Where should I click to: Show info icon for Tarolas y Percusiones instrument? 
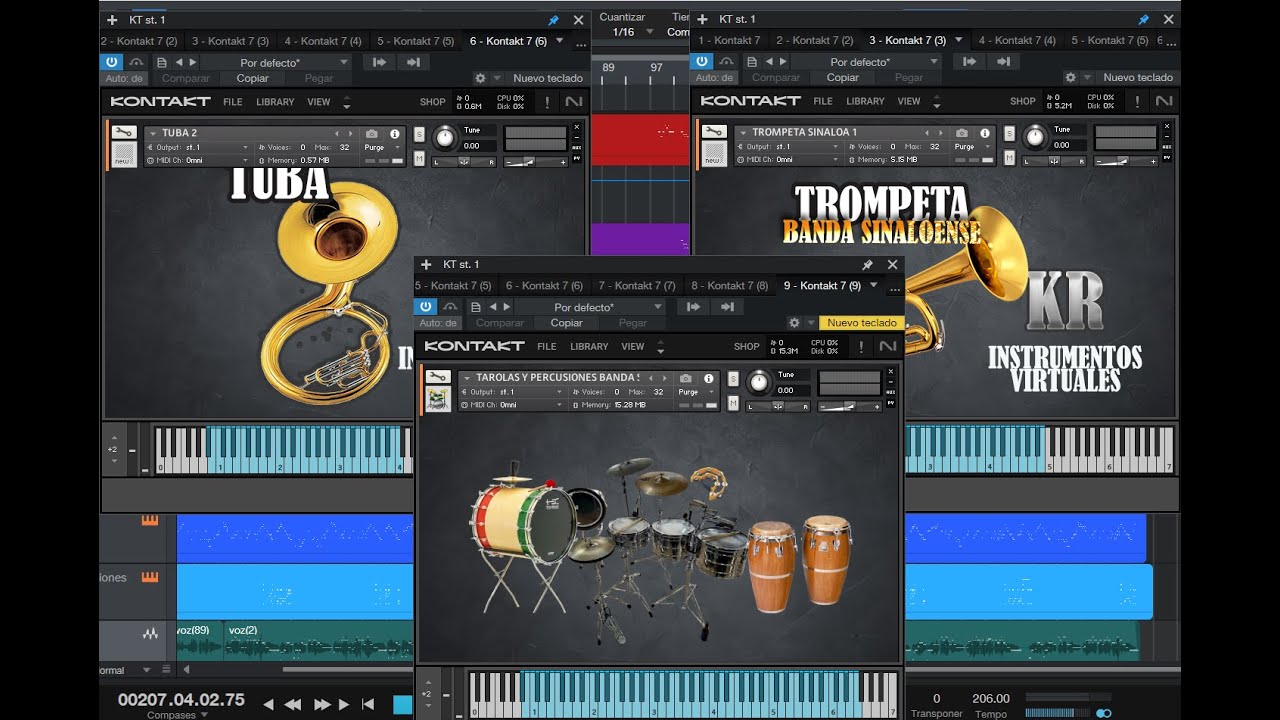[x=708, y=379]
